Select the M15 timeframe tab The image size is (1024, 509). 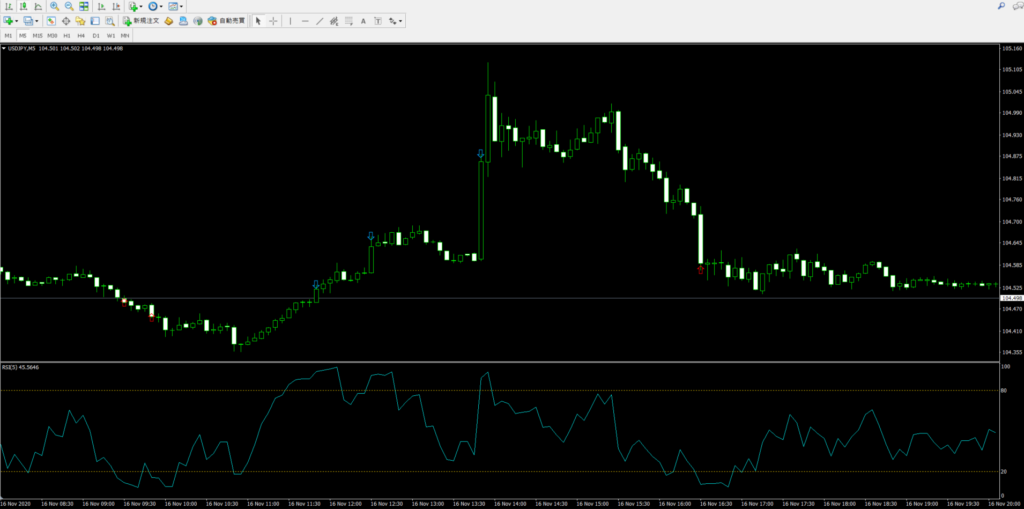(37, 35)
